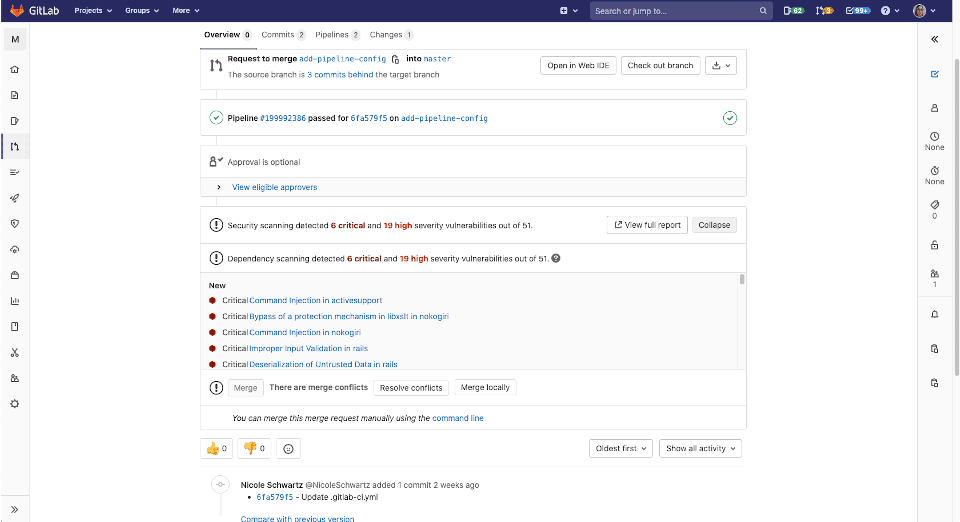Add thumbs up reaction

(217, 449)
